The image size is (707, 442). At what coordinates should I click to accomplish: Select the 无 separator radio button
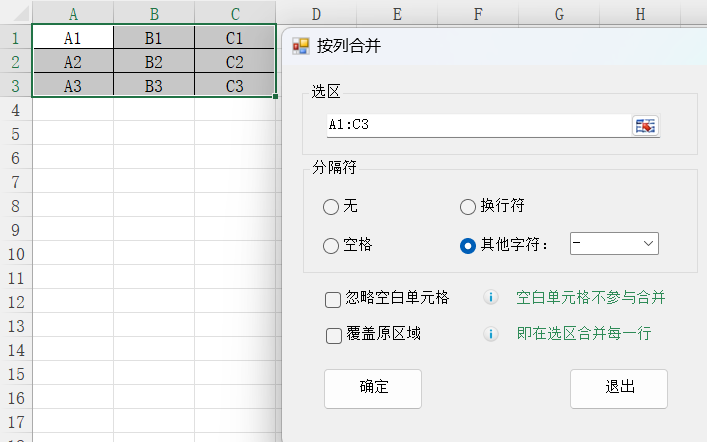pyautogui.click(x=331, y=207)
